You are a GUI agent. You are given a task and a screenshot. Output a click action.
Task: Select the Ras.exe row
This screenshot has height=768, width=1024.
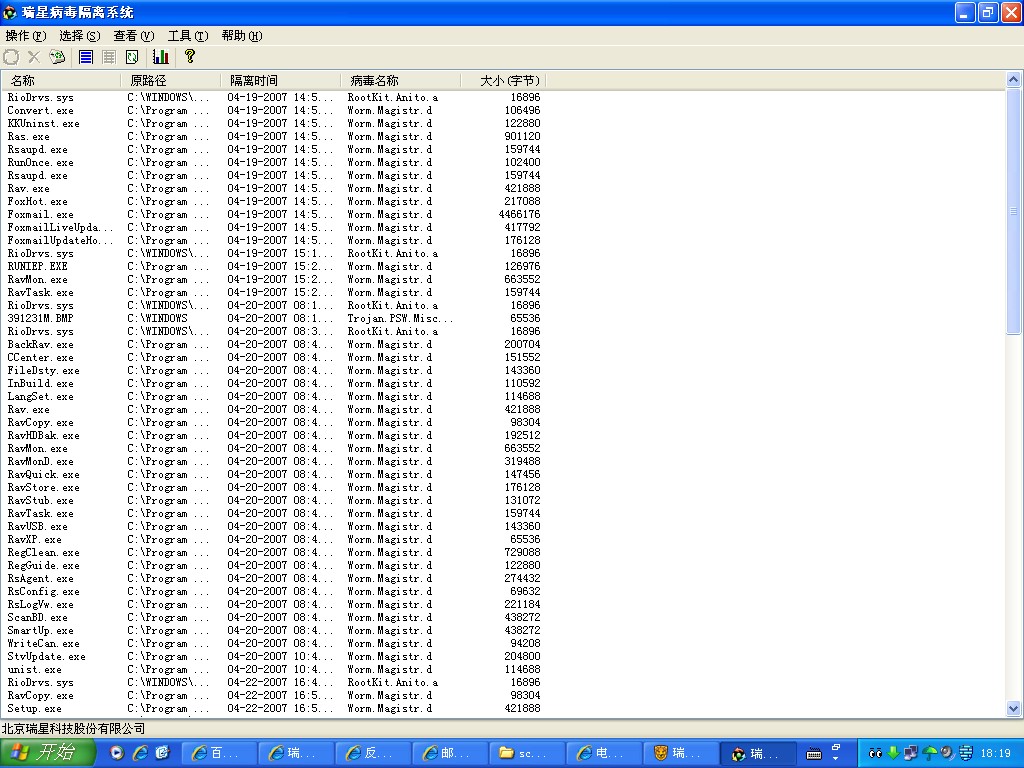pos(274,136)
